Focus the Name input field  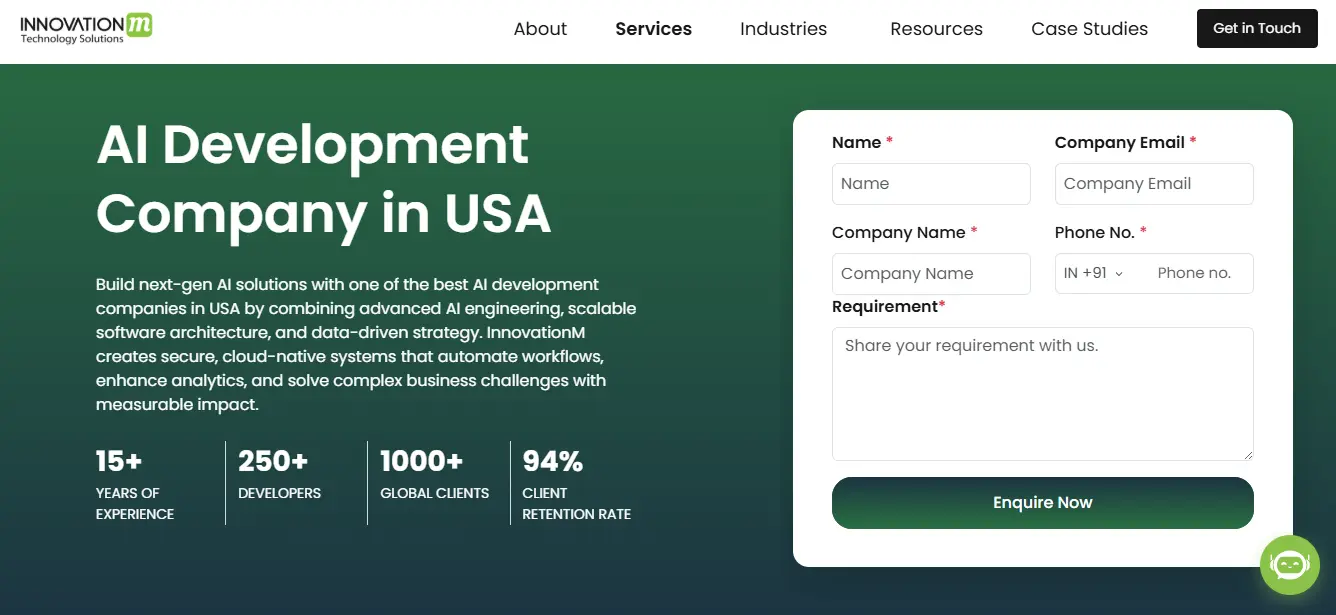[931, 184]
